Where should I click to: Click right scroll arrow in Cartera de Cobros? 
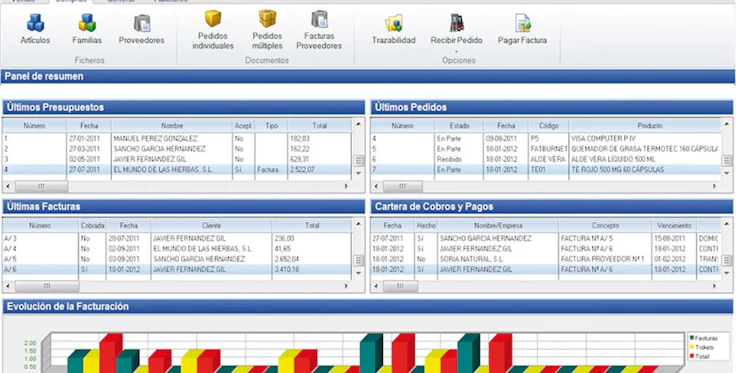click(714, 286)
